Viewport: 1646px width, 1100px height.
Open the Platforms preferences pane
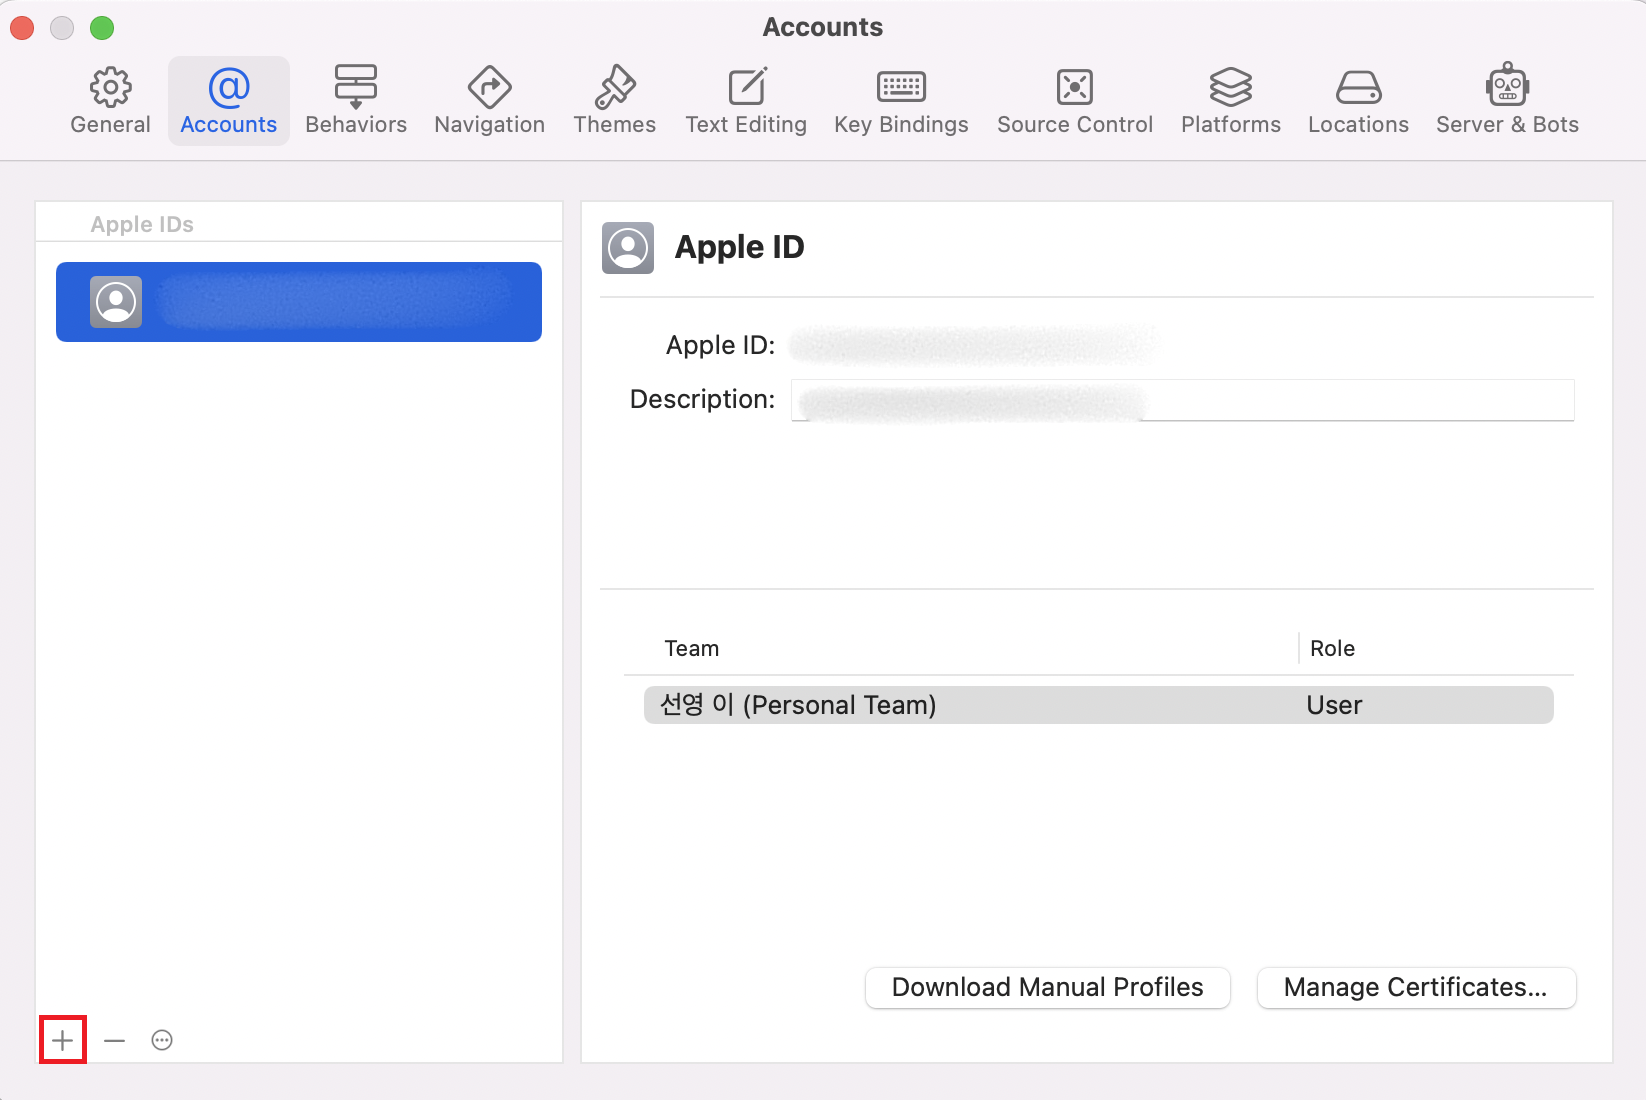(1231, 101)
